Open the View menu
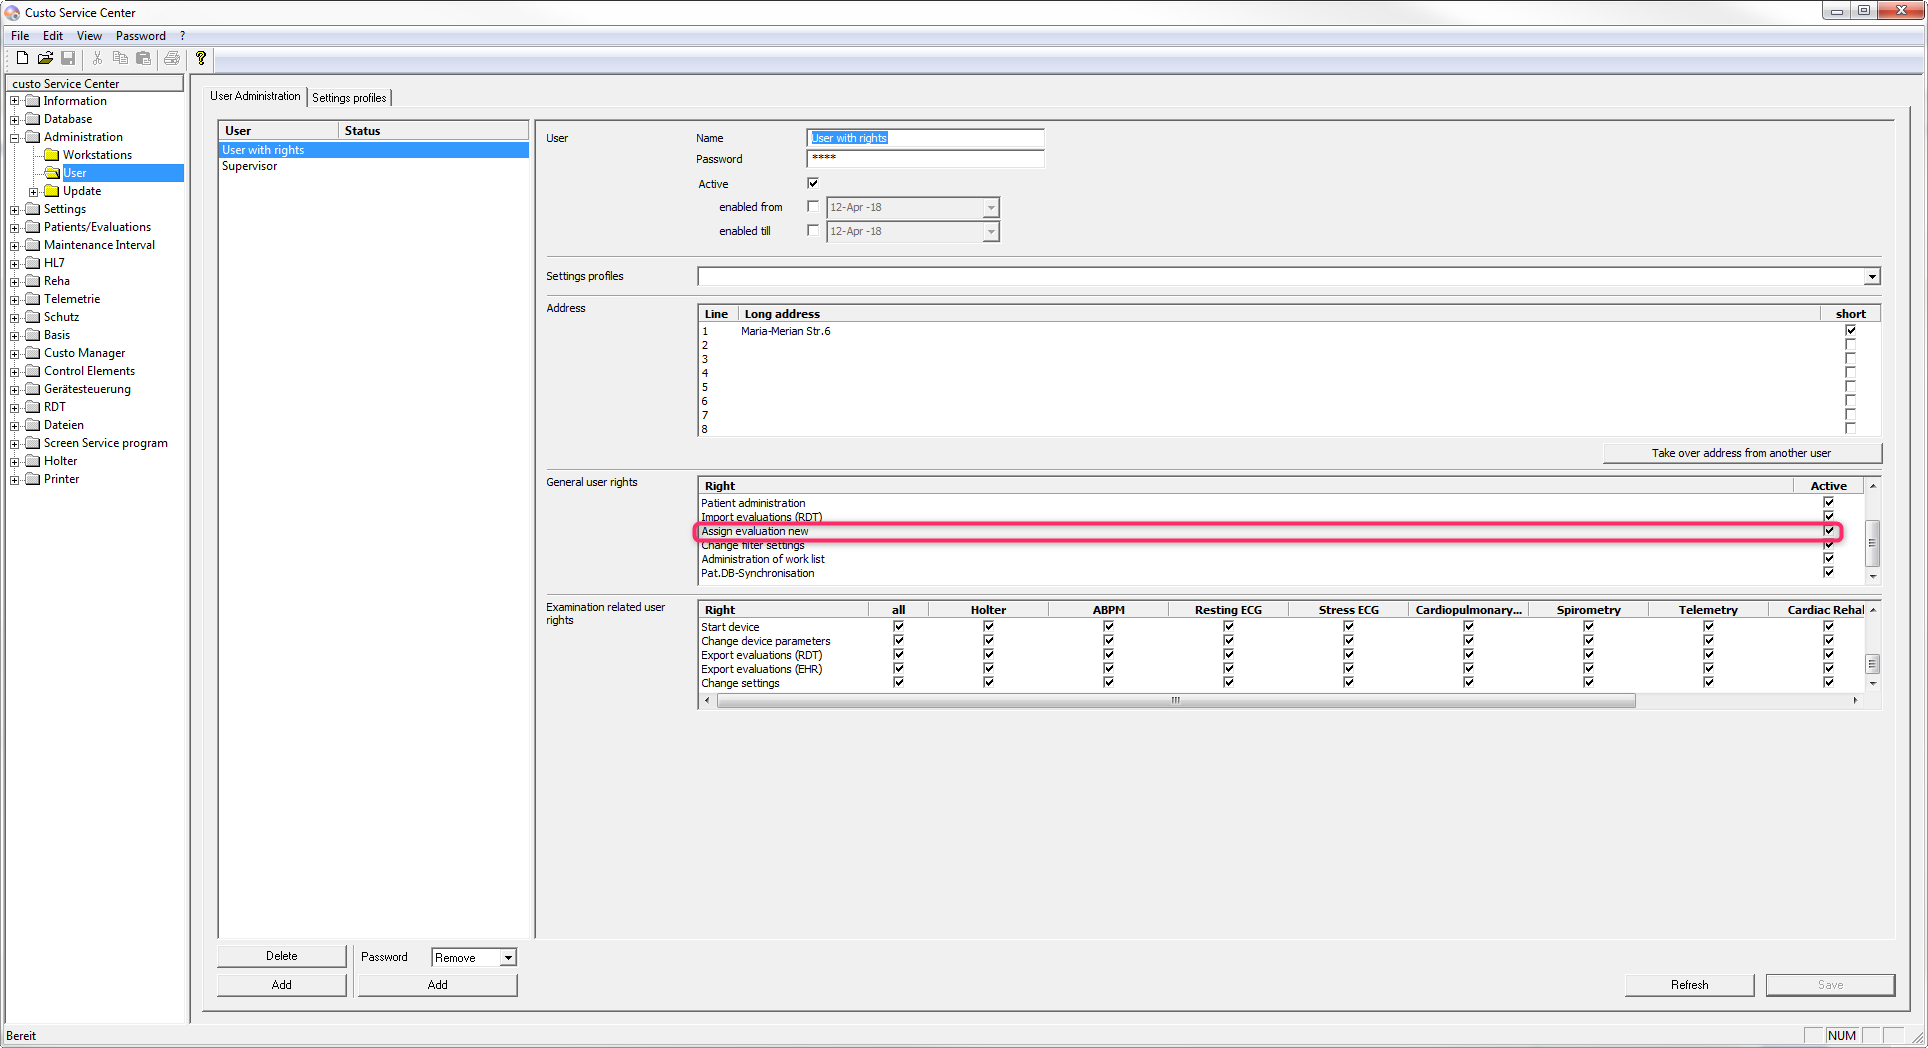Image resolution: width=1928 pixels, height=1048 pixels. (x=89, y=36)
